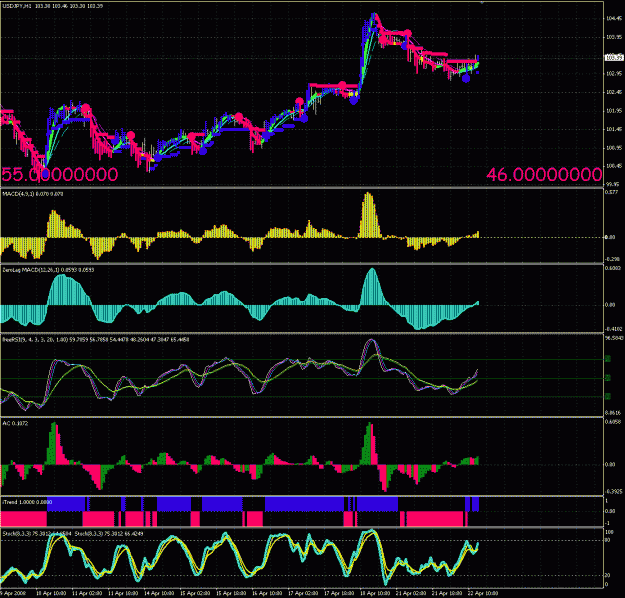Click the 22 Apr 10:00 time label
The image size is (625, 598).
[483, 593]
